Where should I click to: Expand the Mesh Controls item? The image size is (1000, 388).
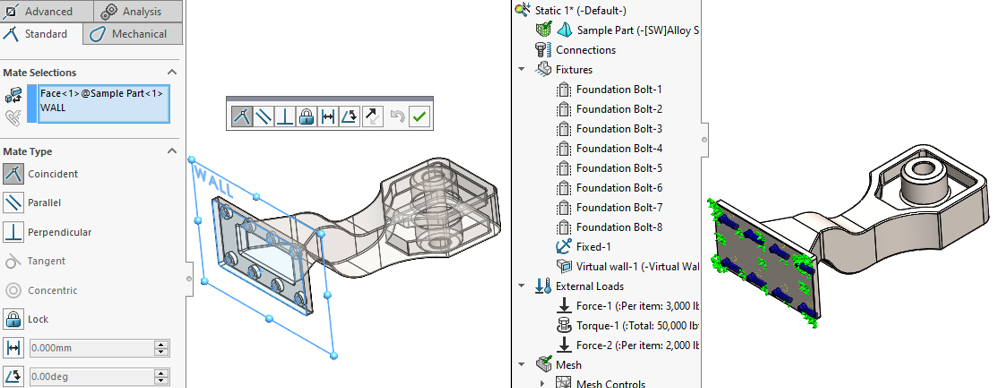coord(543,384)
